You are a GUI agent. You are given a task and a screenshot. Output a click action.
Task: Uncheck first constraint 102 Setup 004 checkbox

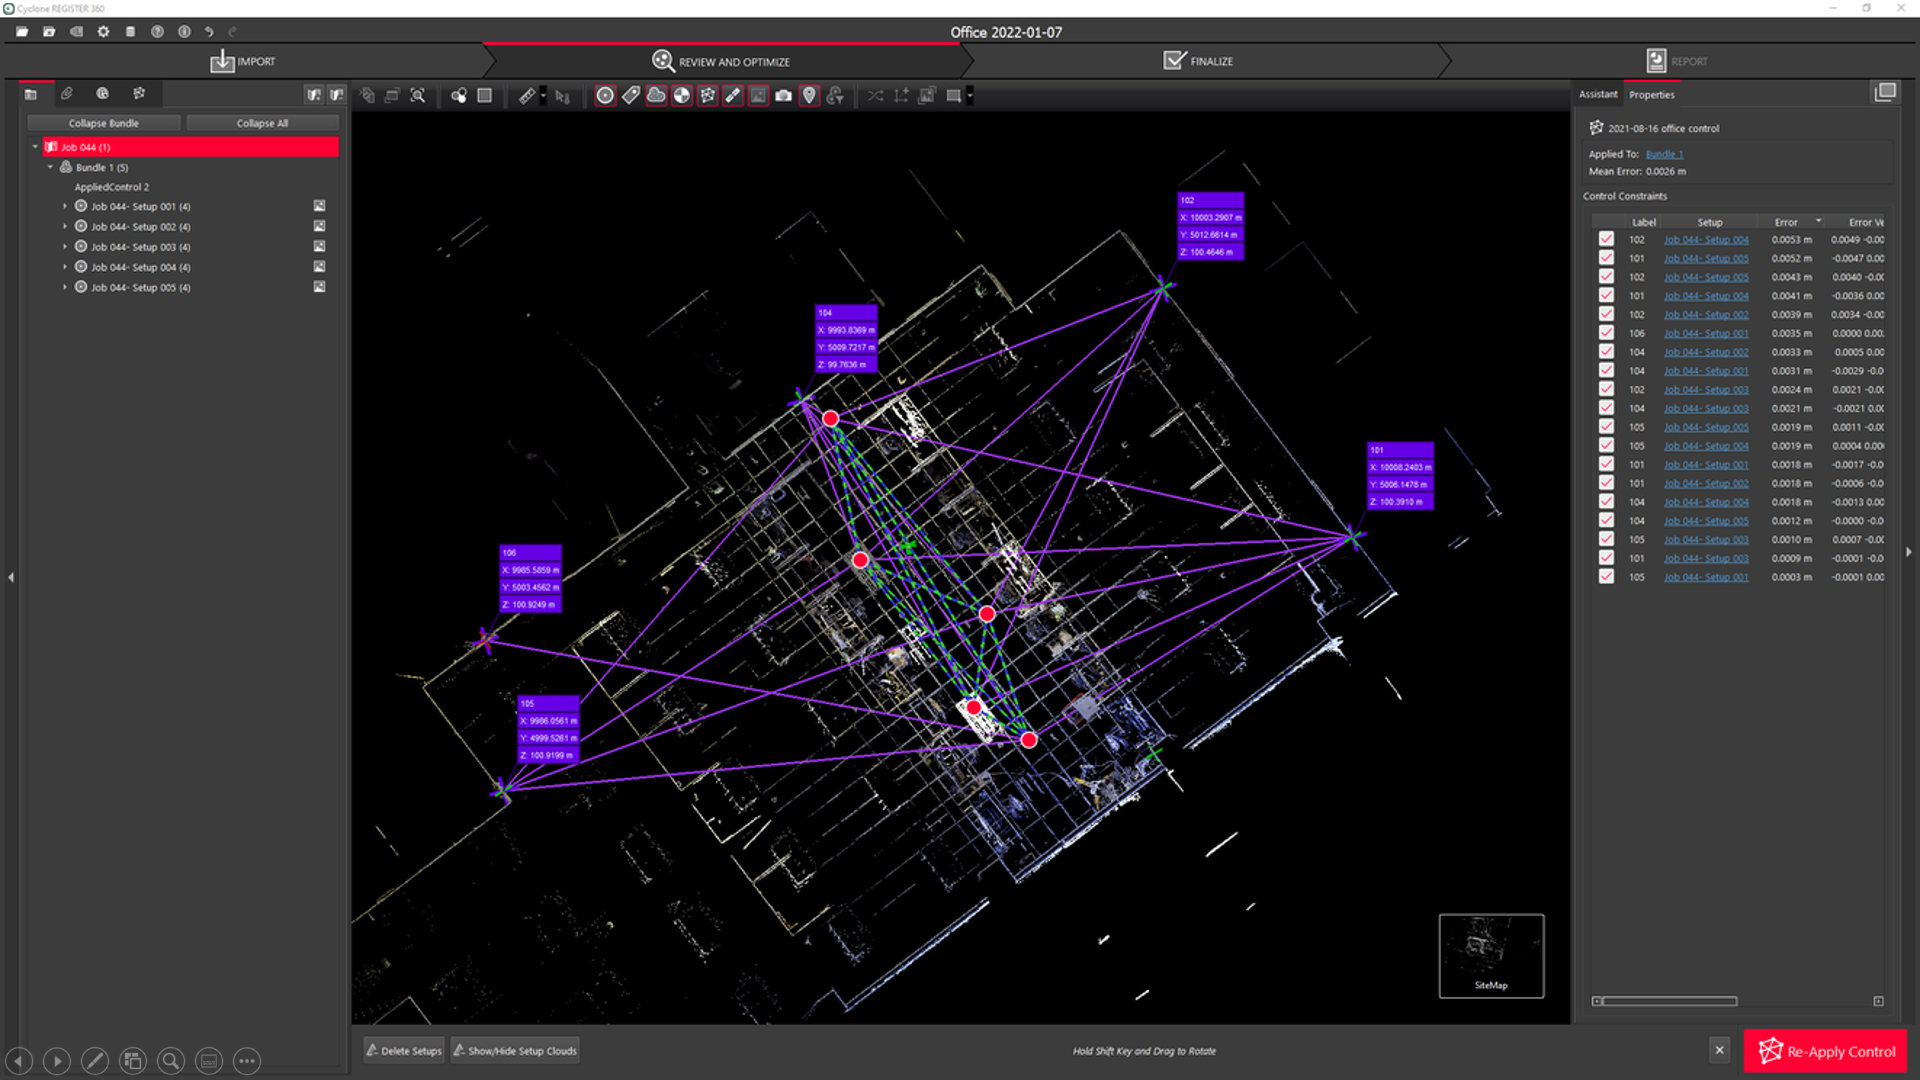click(x=1606, y=239)
